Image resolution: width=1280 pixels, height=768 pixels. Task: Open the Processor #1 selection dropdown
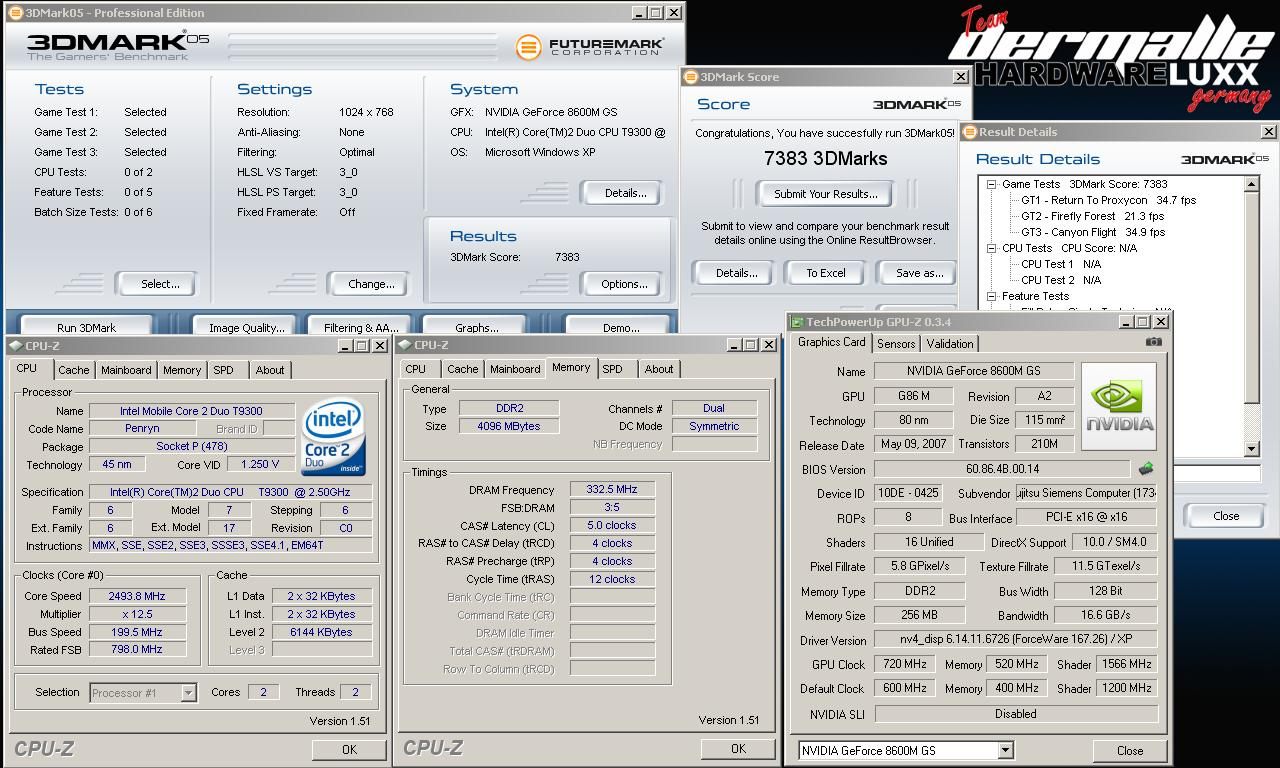(x=188, y=692)
